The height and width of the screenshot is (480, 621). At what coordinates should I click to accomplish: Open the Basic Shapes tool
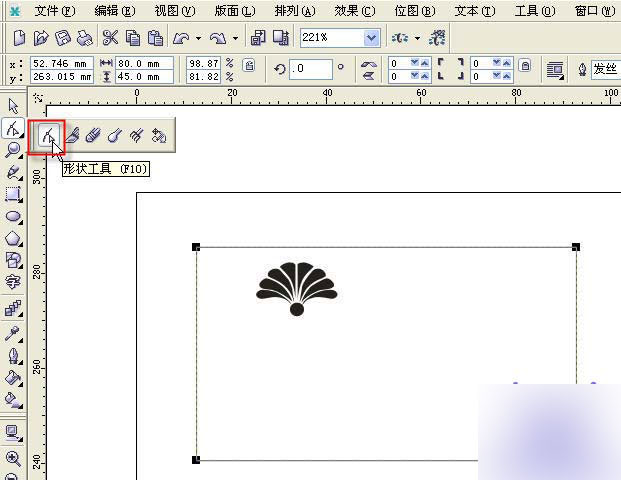(13, 260)
